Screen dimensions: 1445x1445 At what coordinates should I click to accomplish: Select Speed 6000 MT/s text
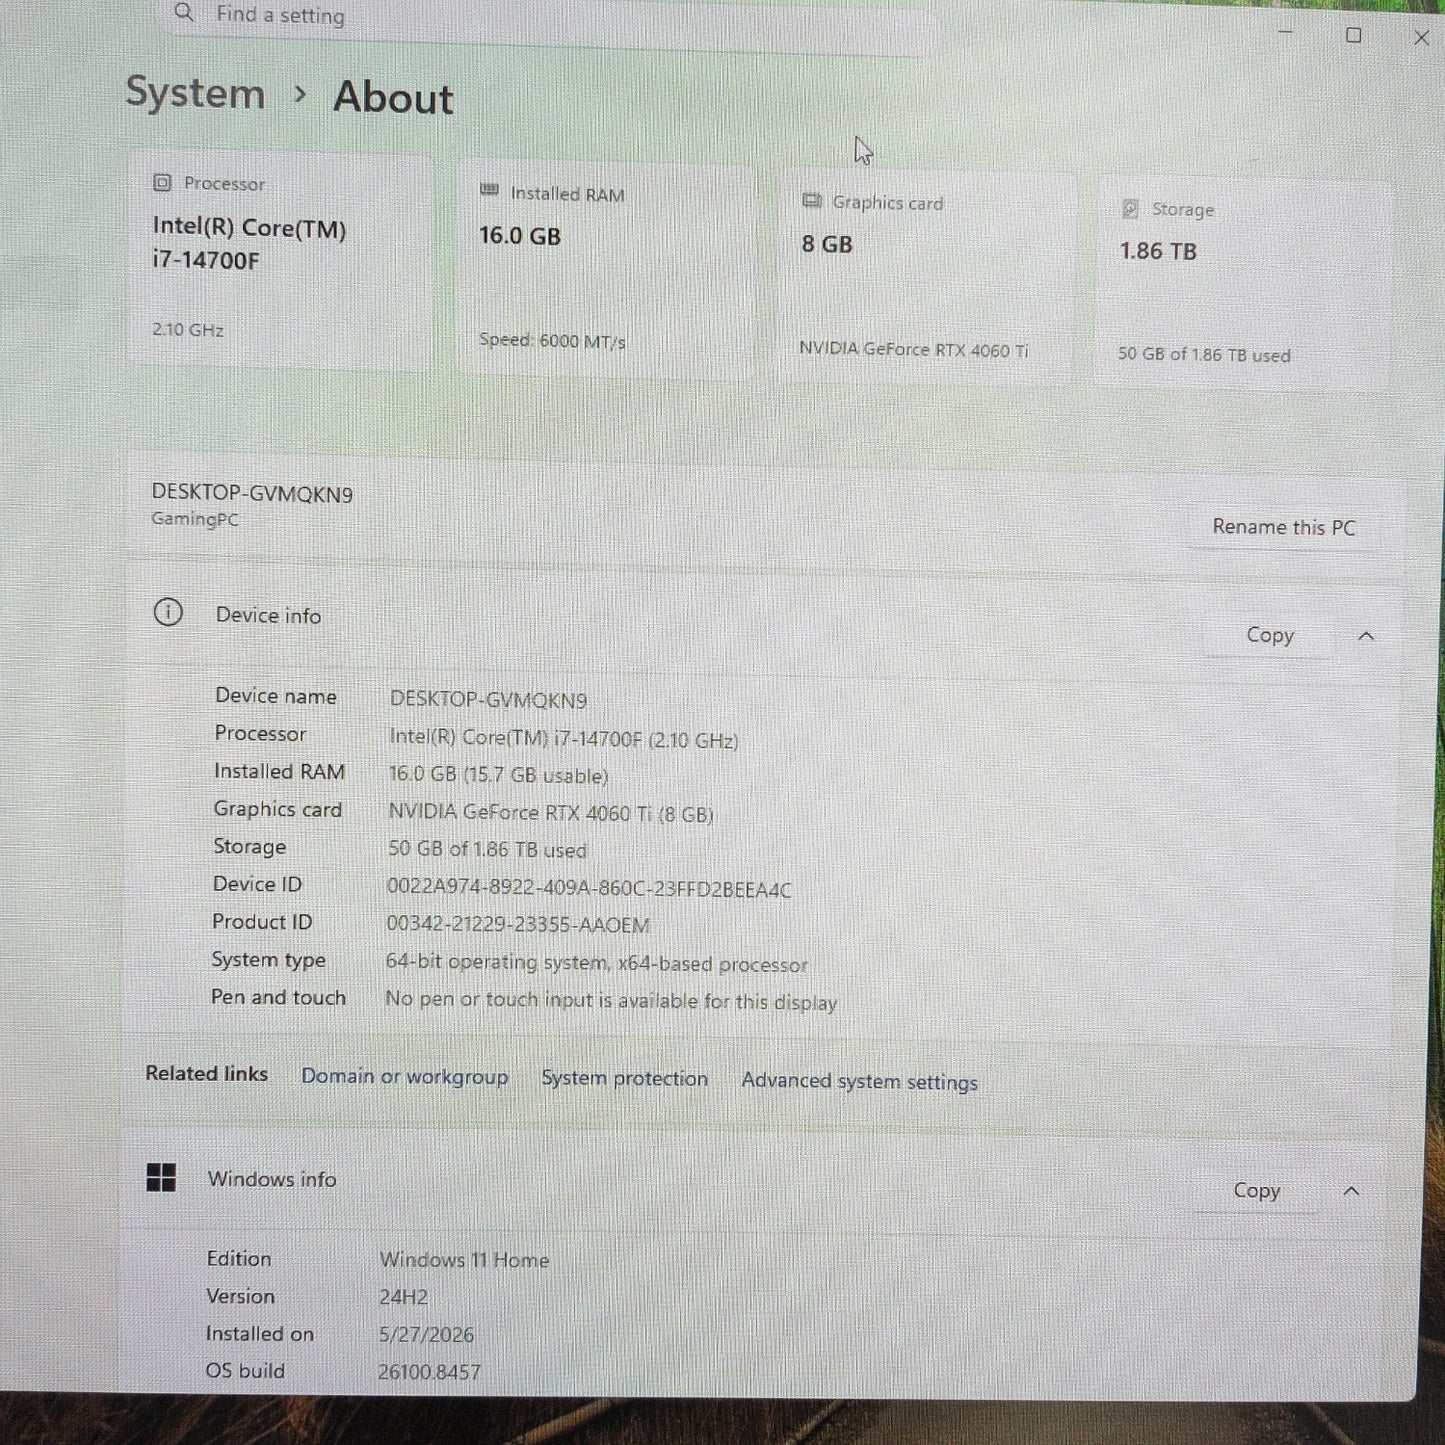point(552,340)
